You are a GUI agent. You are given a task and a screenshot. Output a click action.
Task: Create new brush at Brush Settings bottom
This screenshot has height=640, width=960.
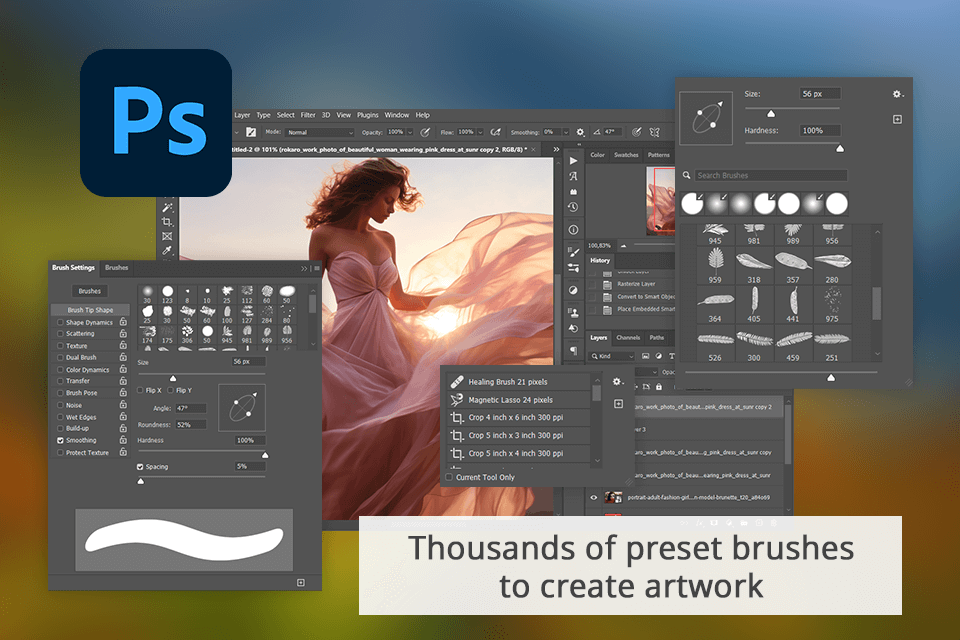(x=301, y=582)
